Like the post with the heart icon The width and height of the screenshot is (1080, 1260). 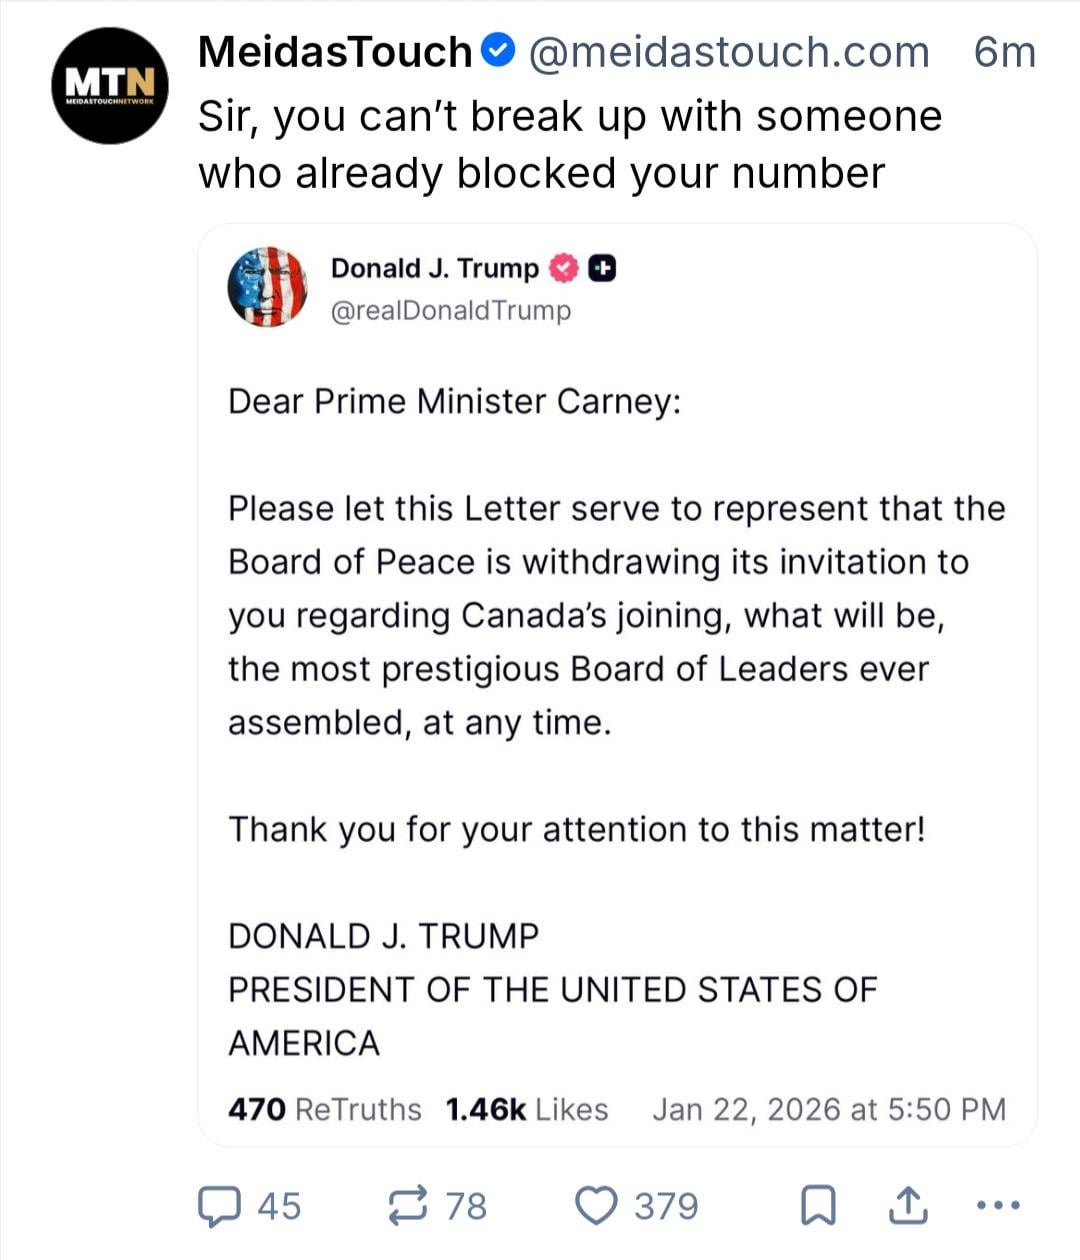pos(597,1205)
